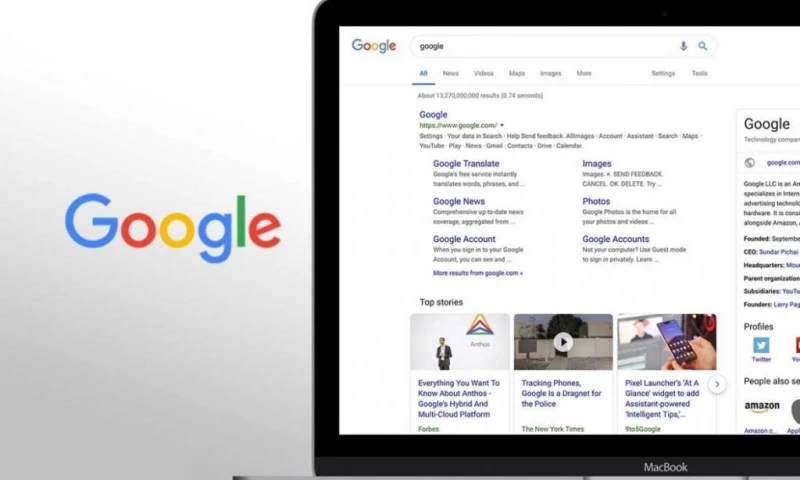Switch to the News tab
This screenshot has width=800, height=480.
(x=451, y=73)
